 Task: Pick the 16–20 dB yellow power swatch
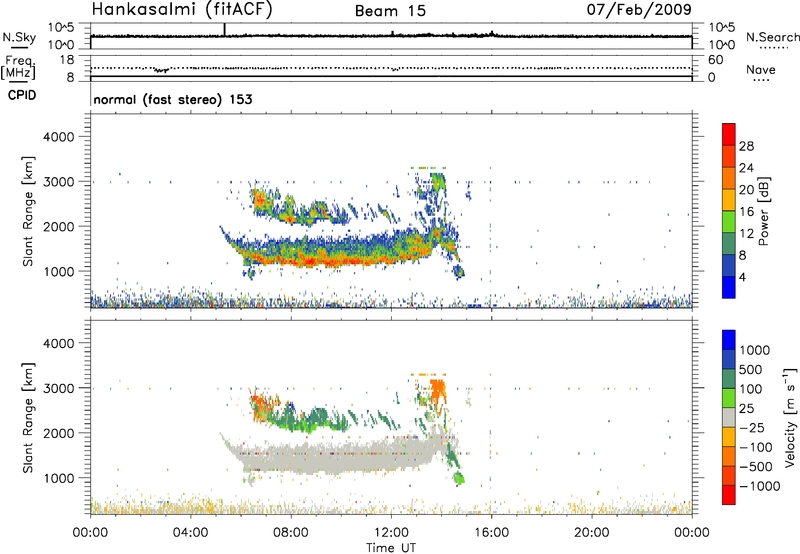[729, 200]
